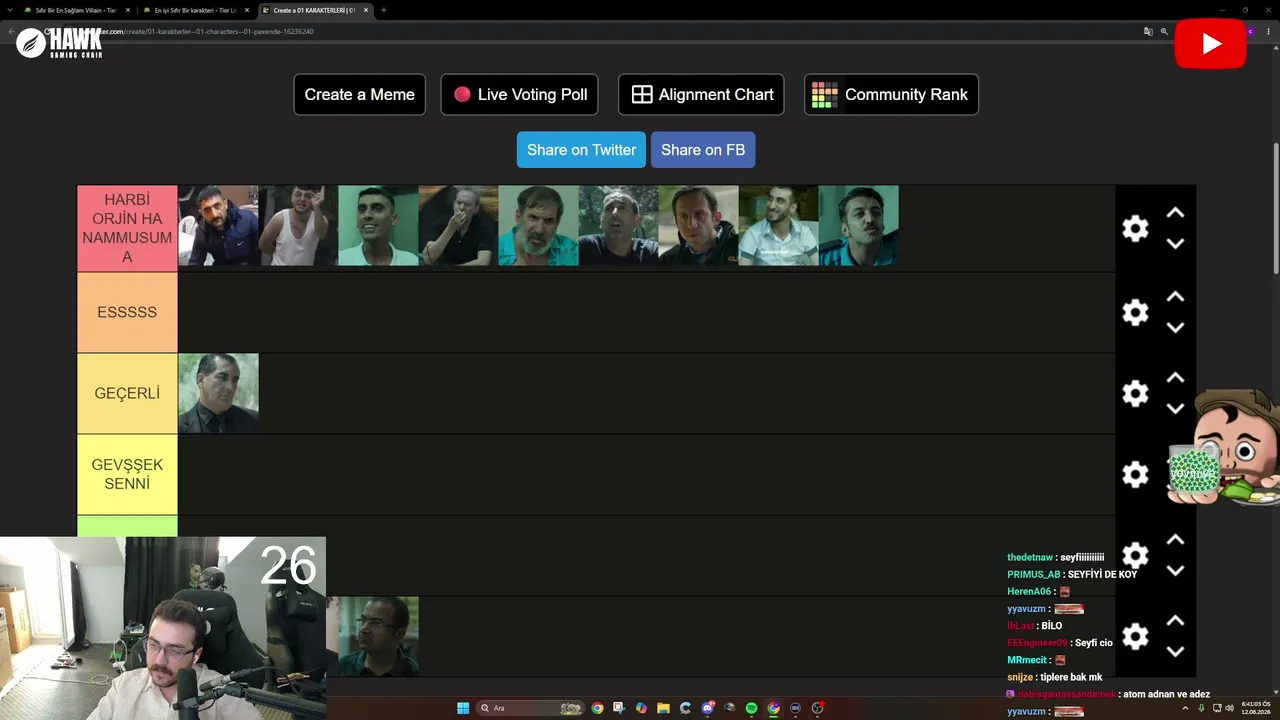View the Community Rank

point(891,94)
